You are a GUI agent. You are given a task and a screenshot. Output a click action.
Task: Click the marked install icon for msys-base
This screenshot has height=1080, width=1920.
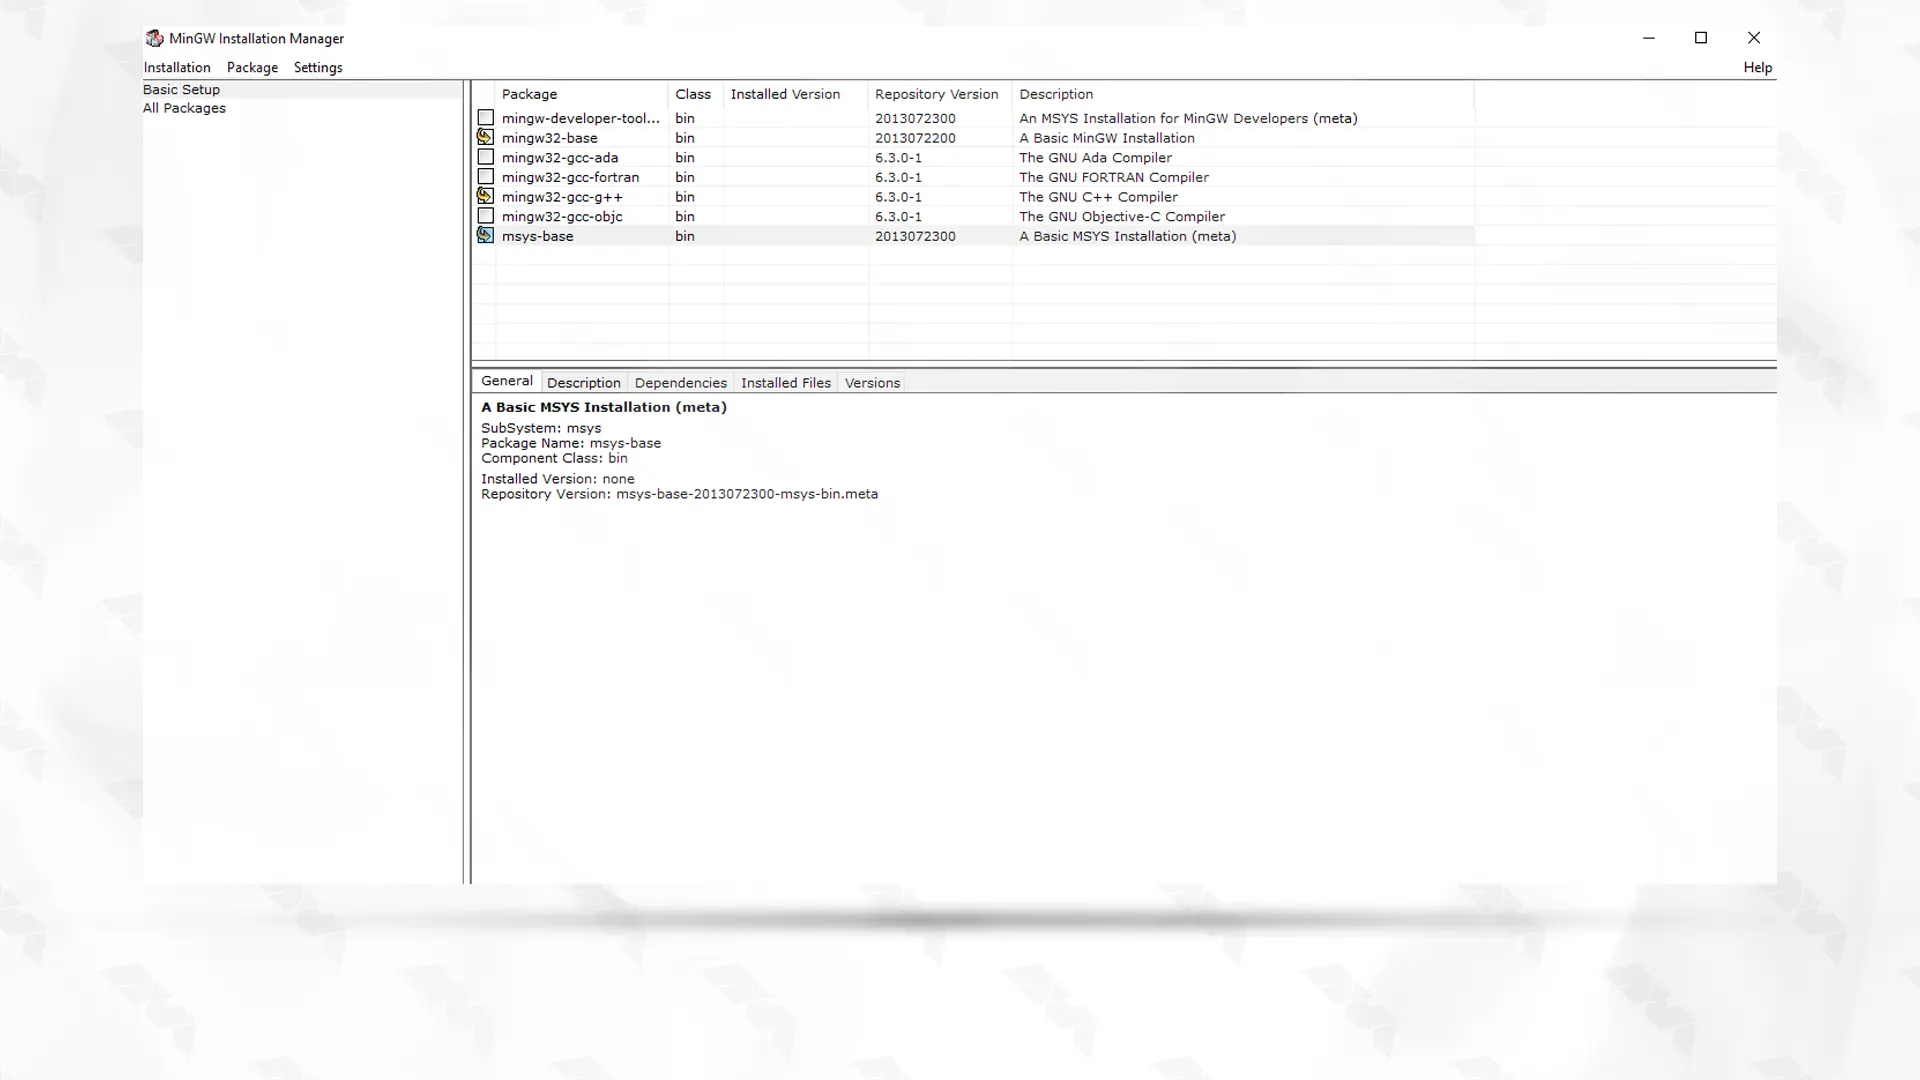[486, 235]
